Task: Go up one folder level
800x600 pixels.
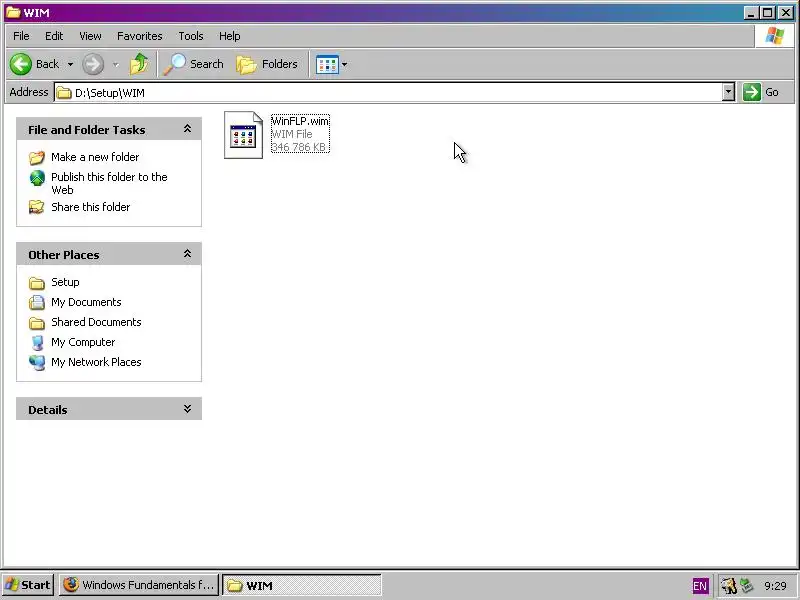Action: [x=139, y=64]
